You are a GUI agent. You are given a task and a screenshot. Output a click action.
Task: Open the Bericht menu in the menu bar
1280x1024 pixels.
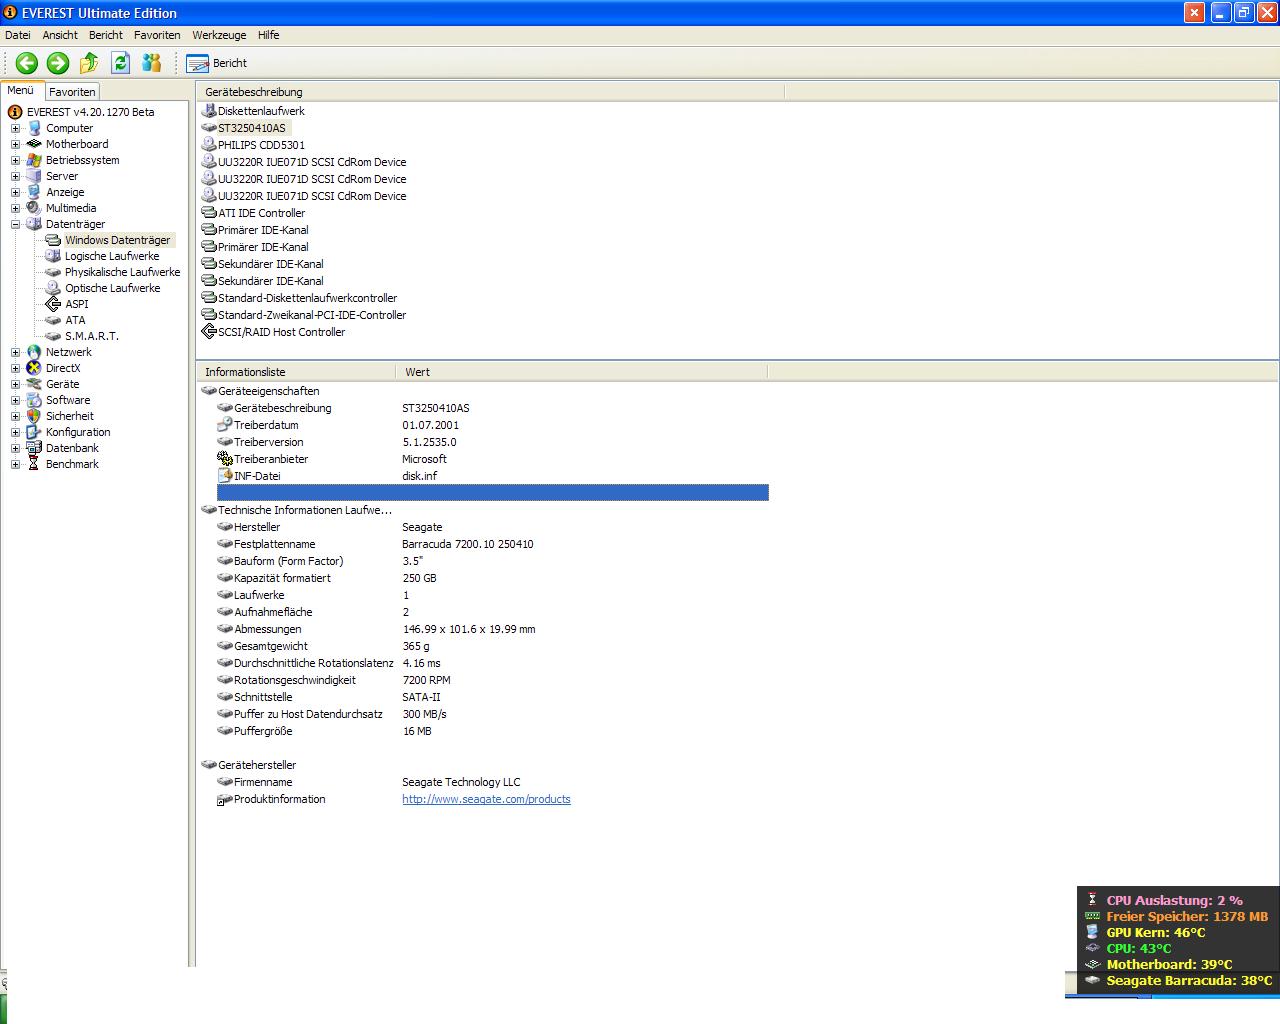[x=106, y=35]
